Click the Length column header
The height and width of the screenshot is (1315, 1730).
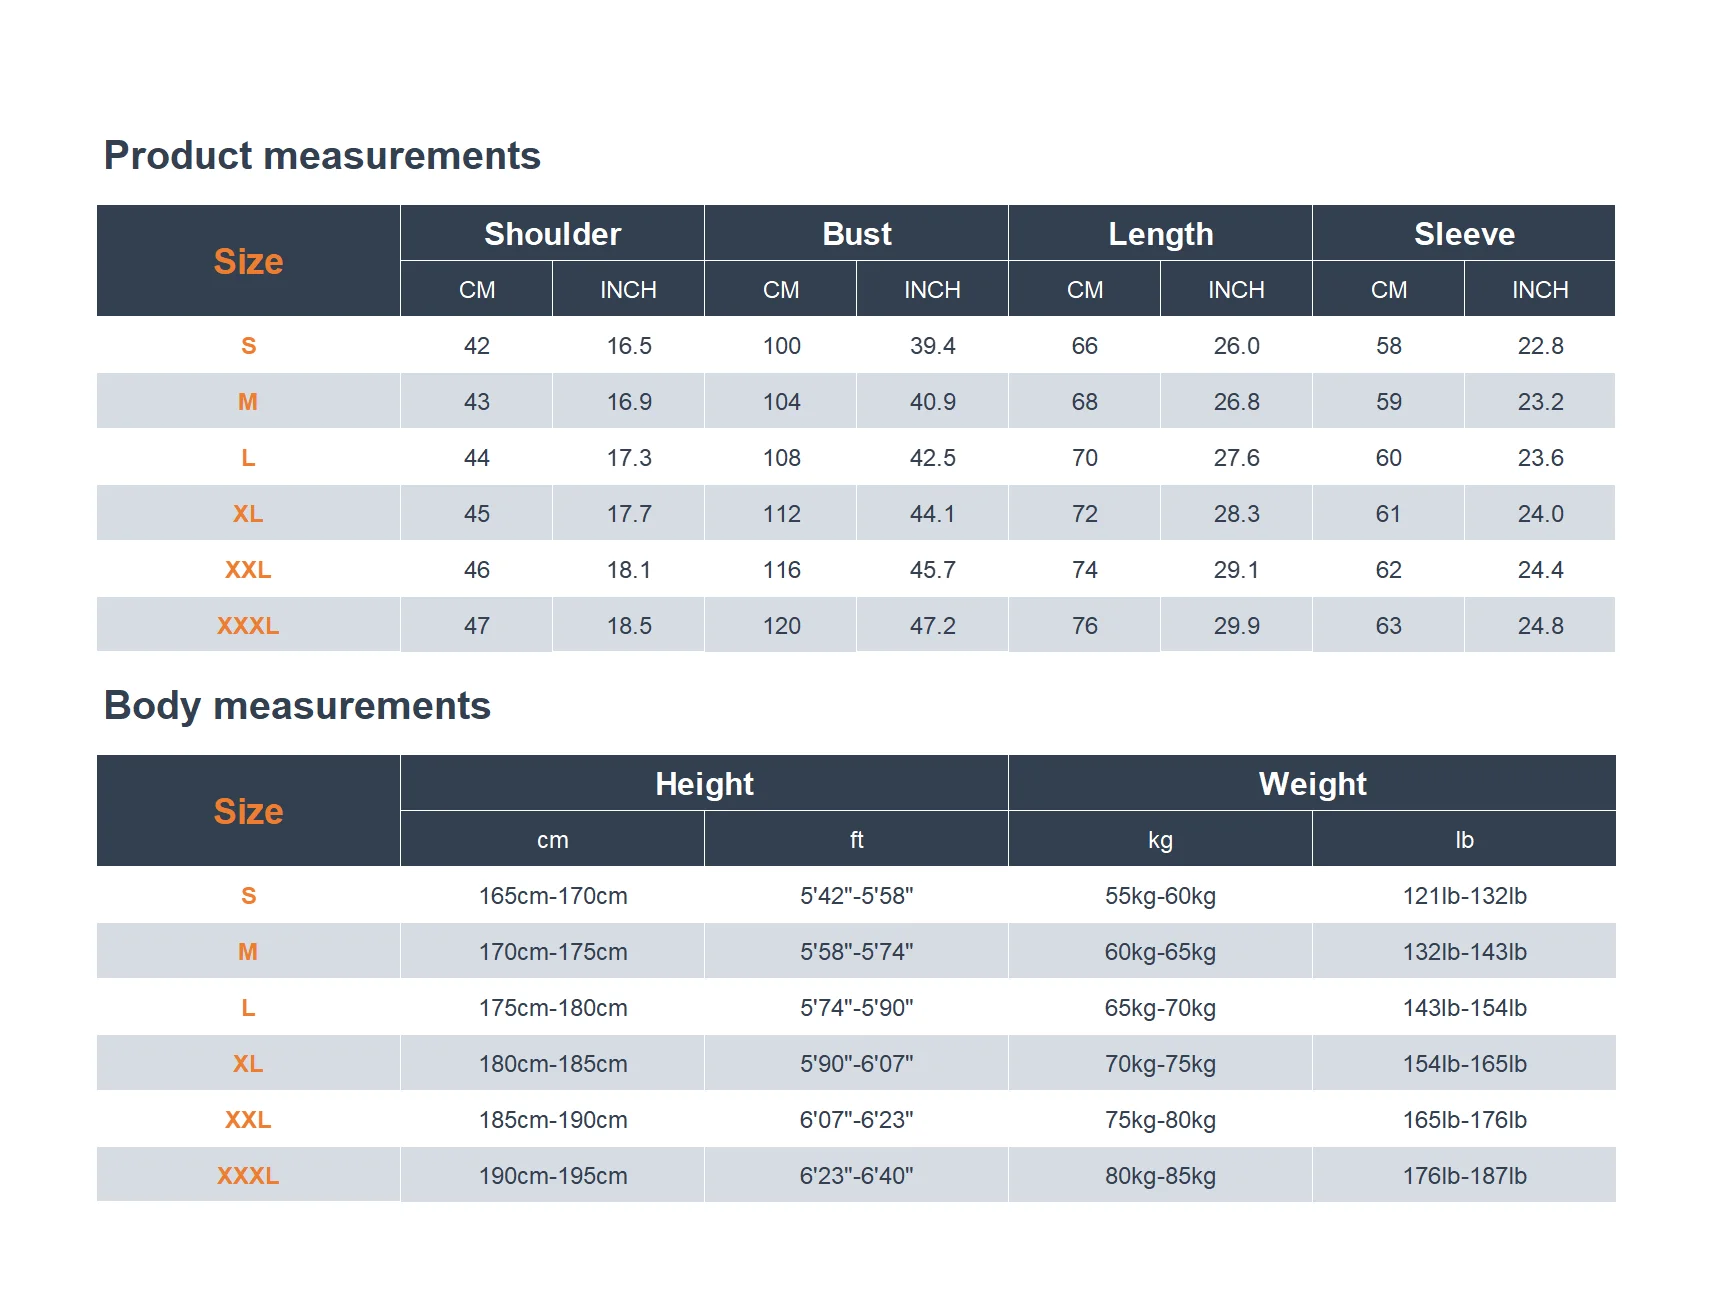tap(1160, 233)
